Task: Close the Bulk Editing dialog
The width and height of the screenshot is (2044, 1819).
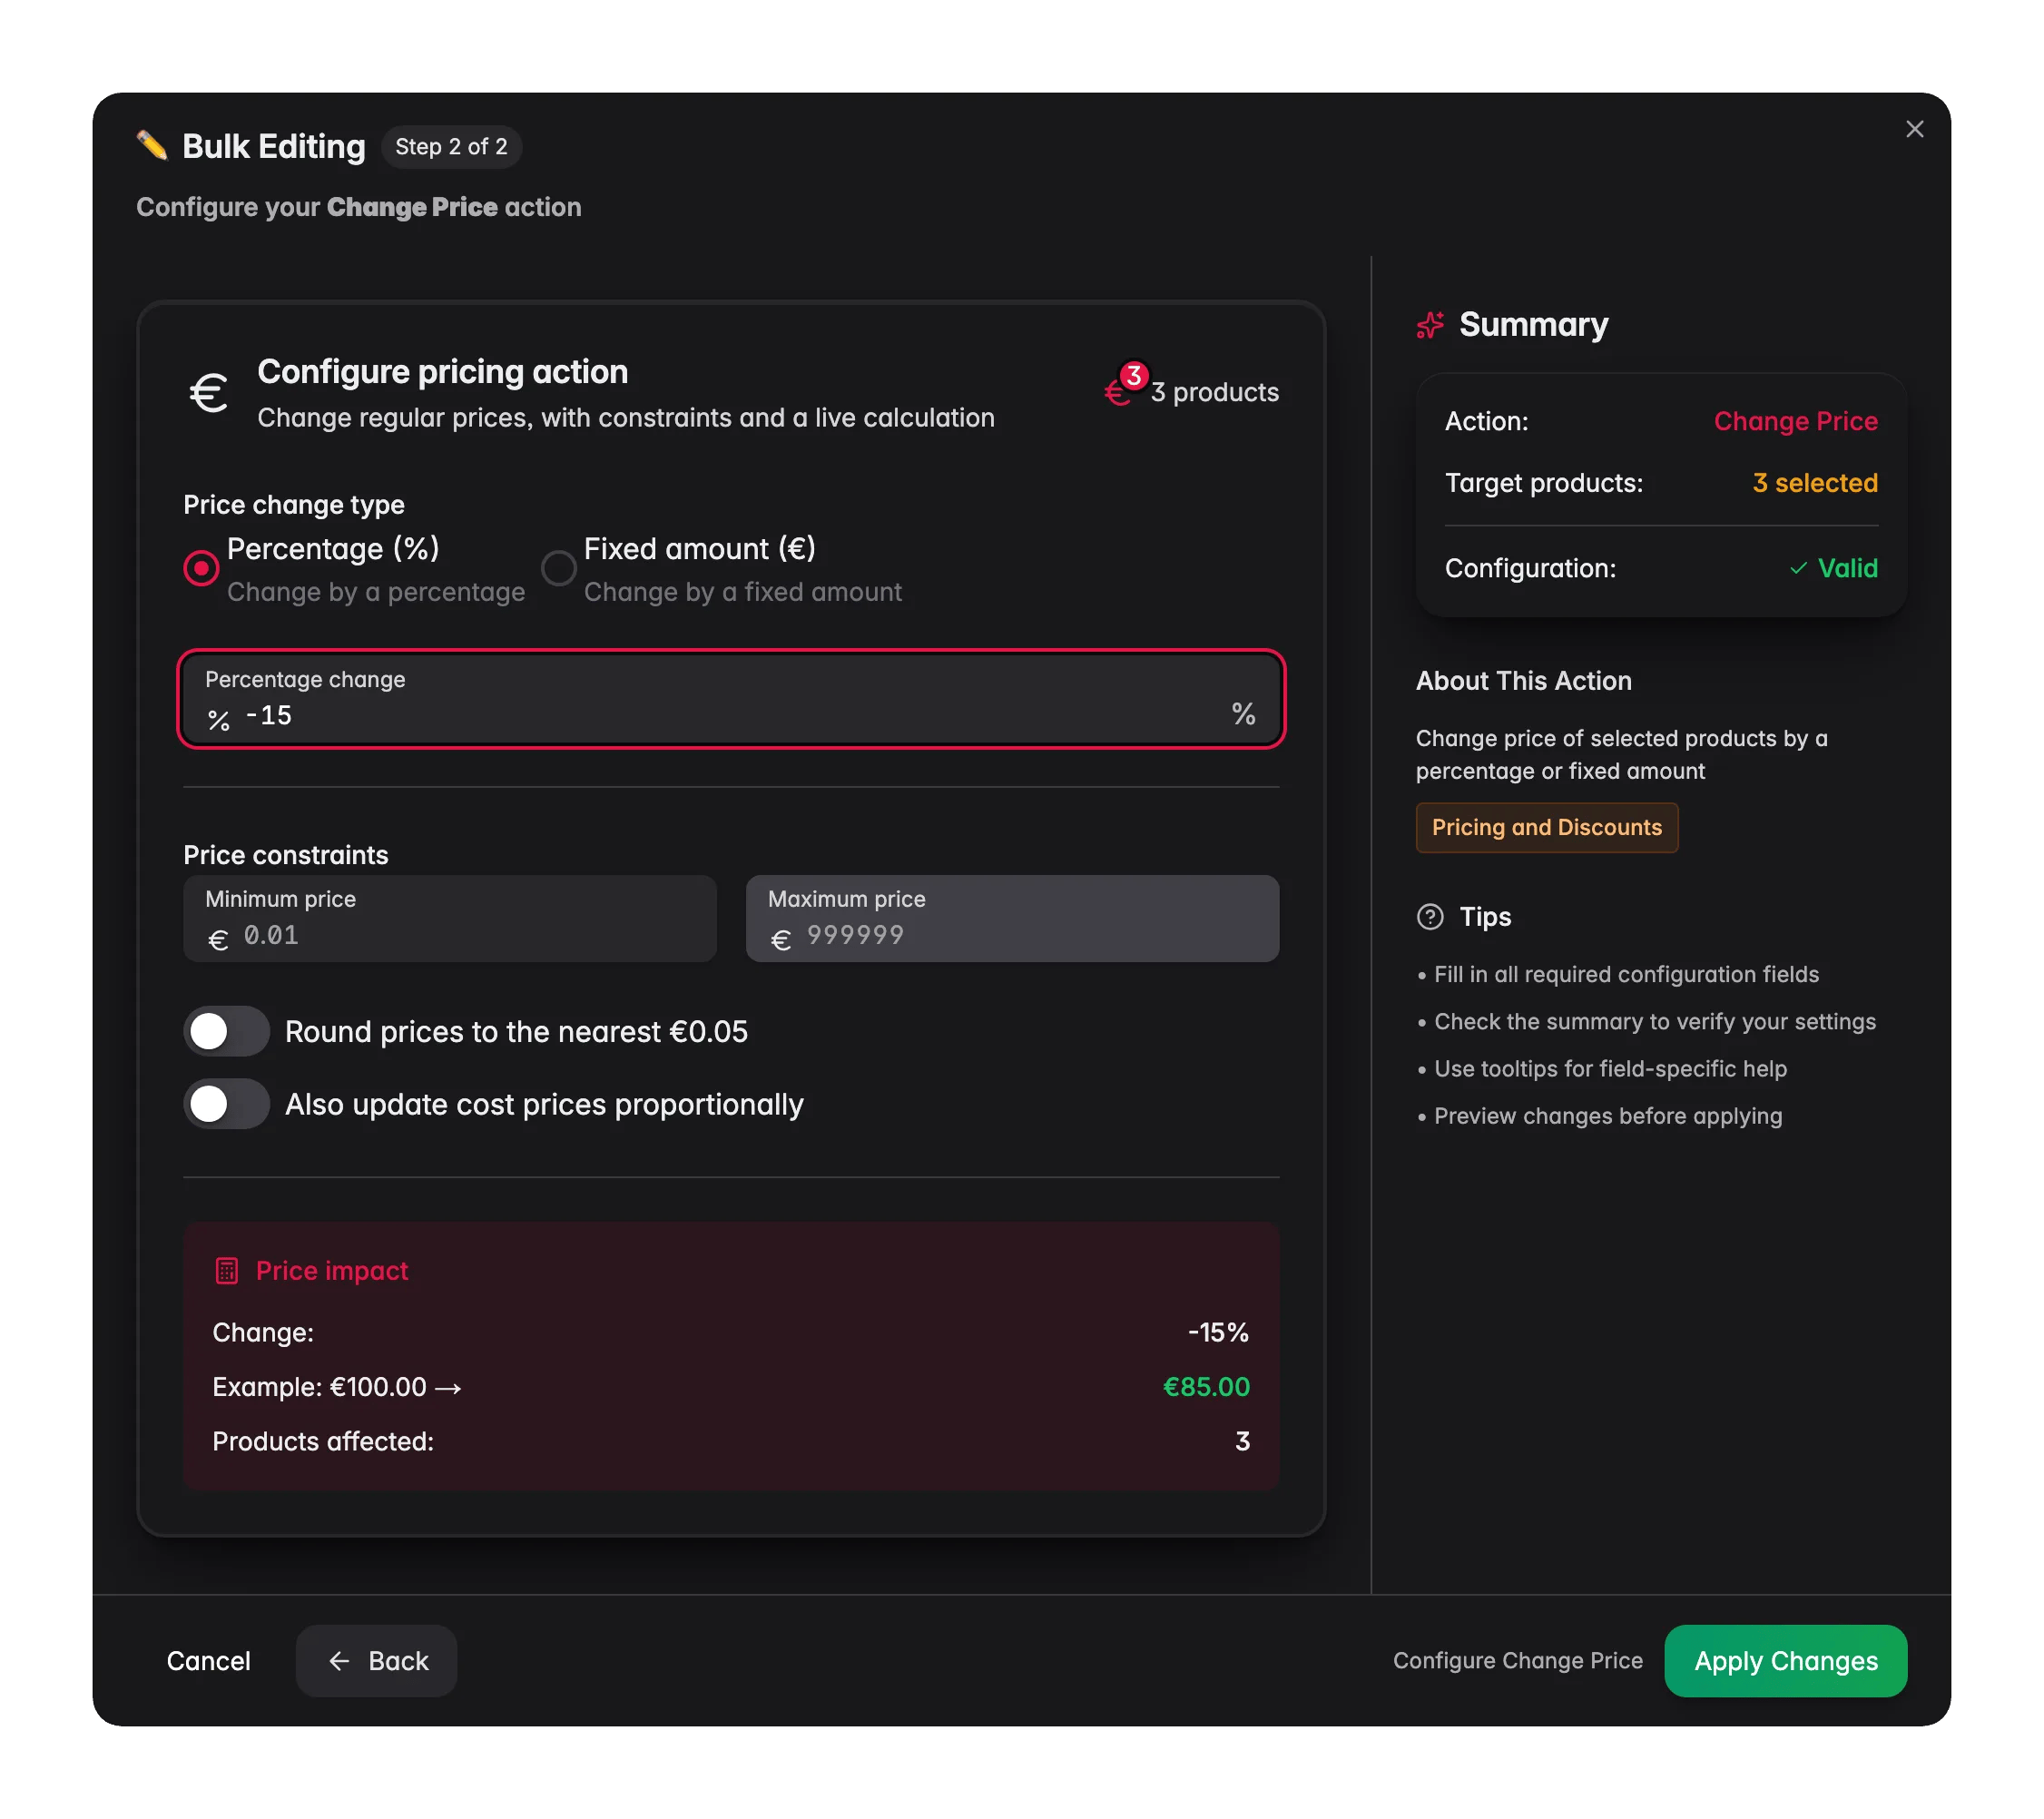Action: click(x=1914, y=129)
